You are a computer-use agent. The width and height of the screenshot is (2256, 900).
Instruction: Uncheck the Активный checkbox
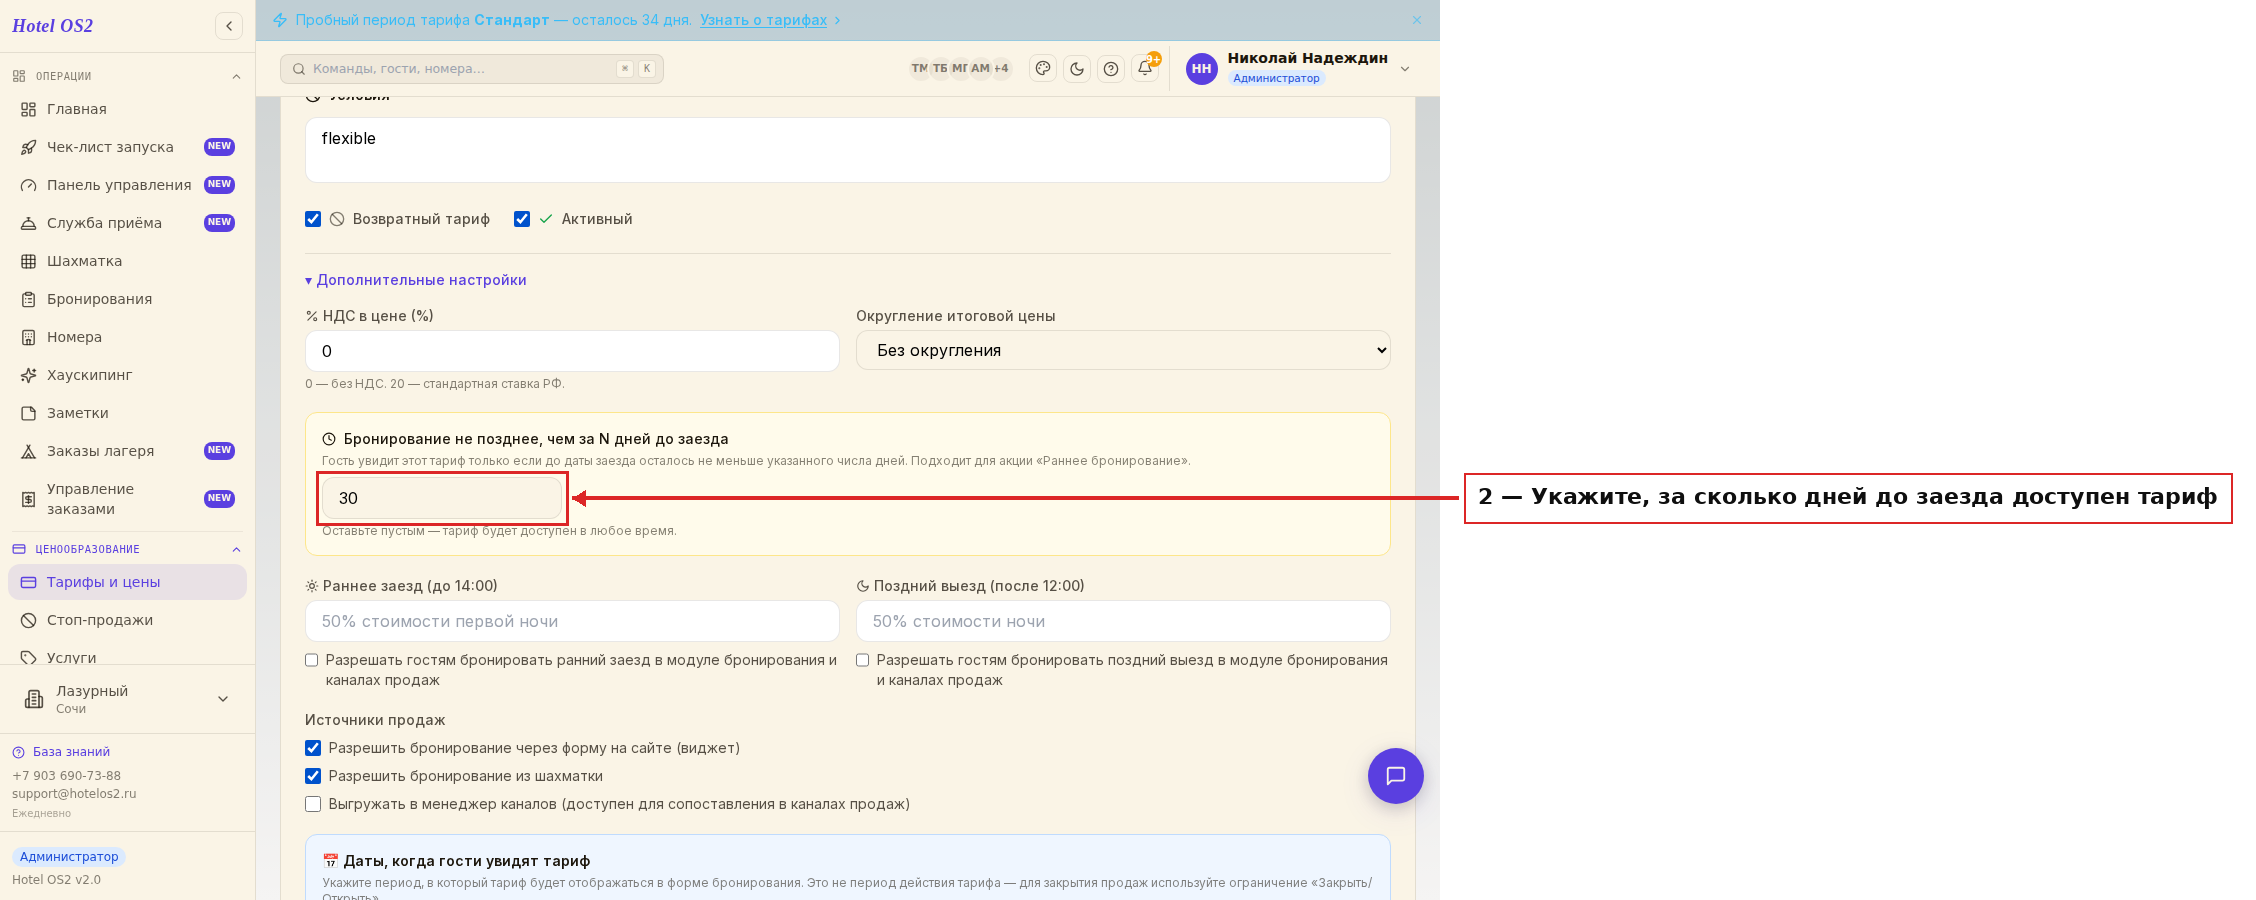click(x=522, y=219)
